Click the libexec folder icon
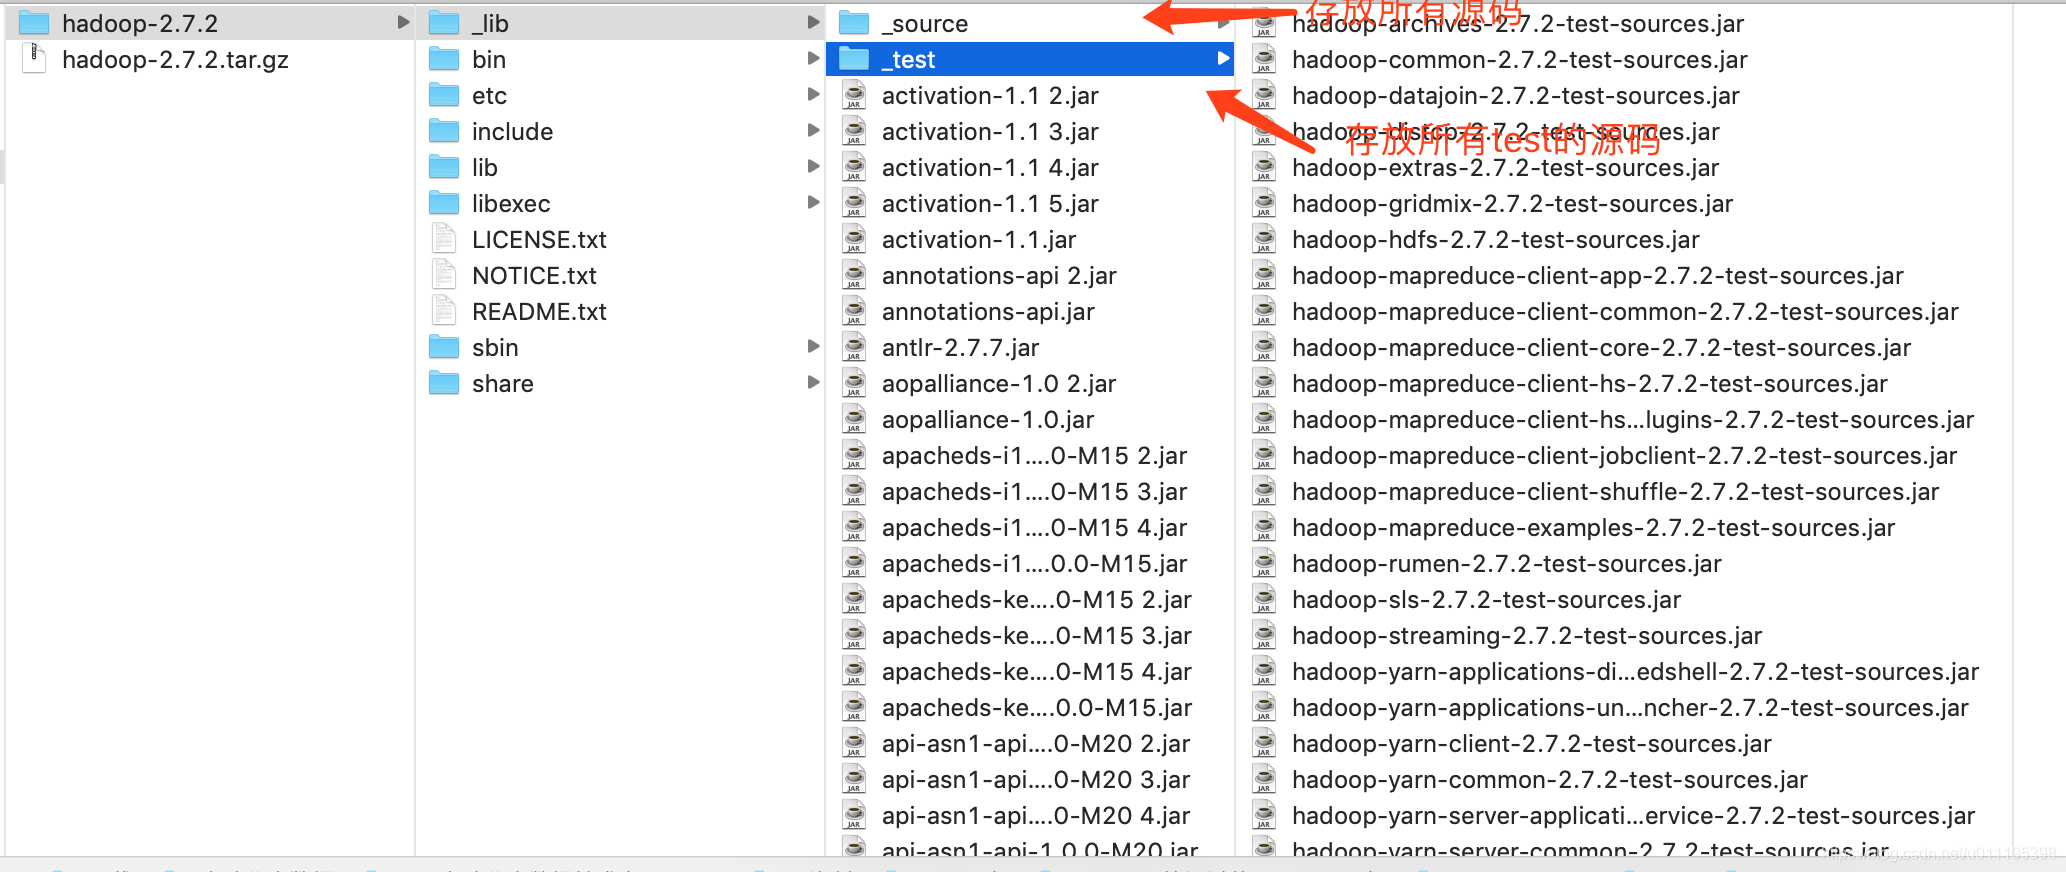The width and height of the screenshot is (2066, 872). [444, 203]
